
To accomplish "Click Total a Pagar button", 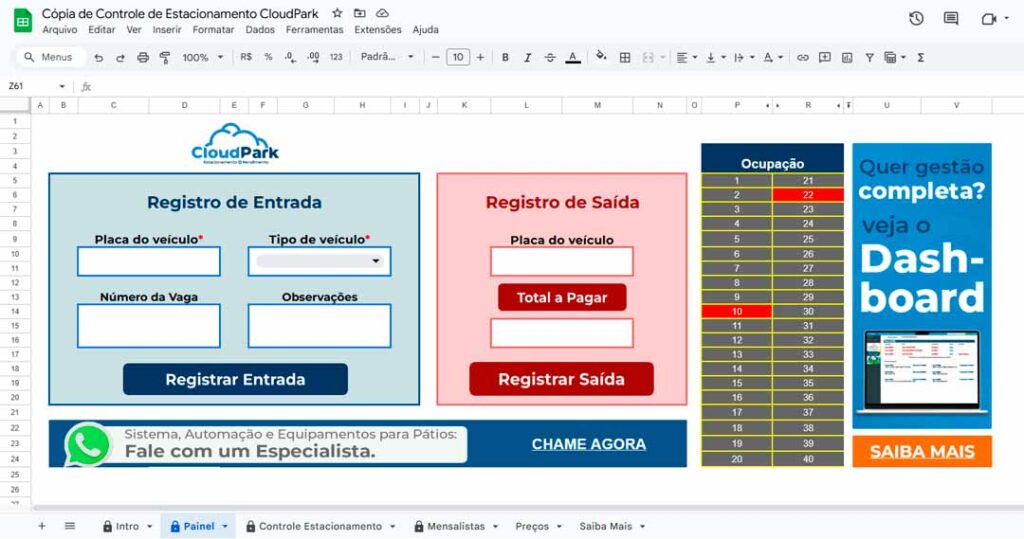I will click(x=562, y=298).
